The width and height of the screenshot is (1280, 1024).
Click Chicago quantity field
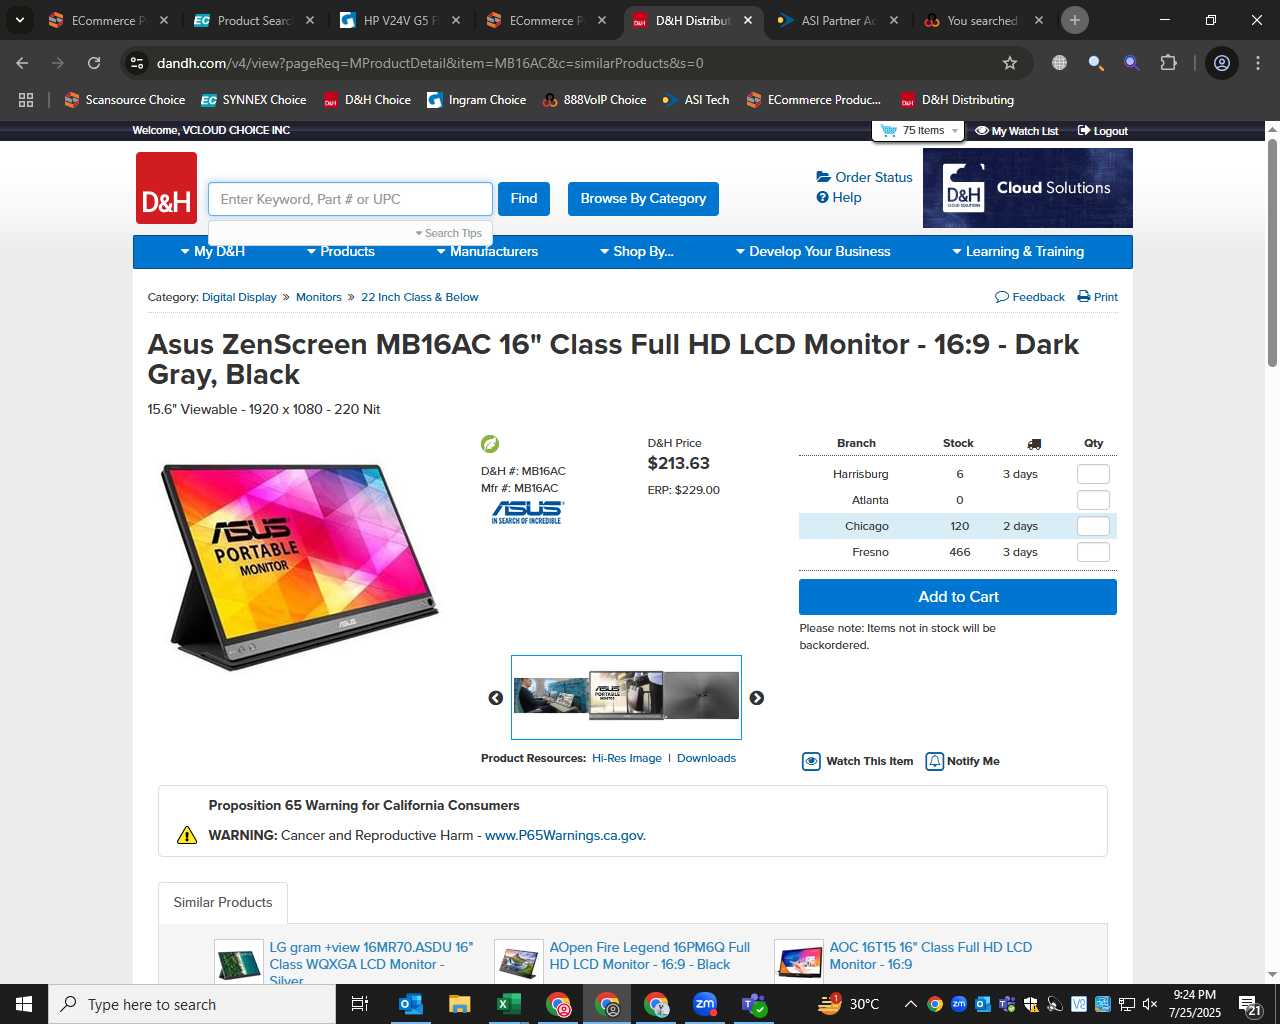point(1093,526)
